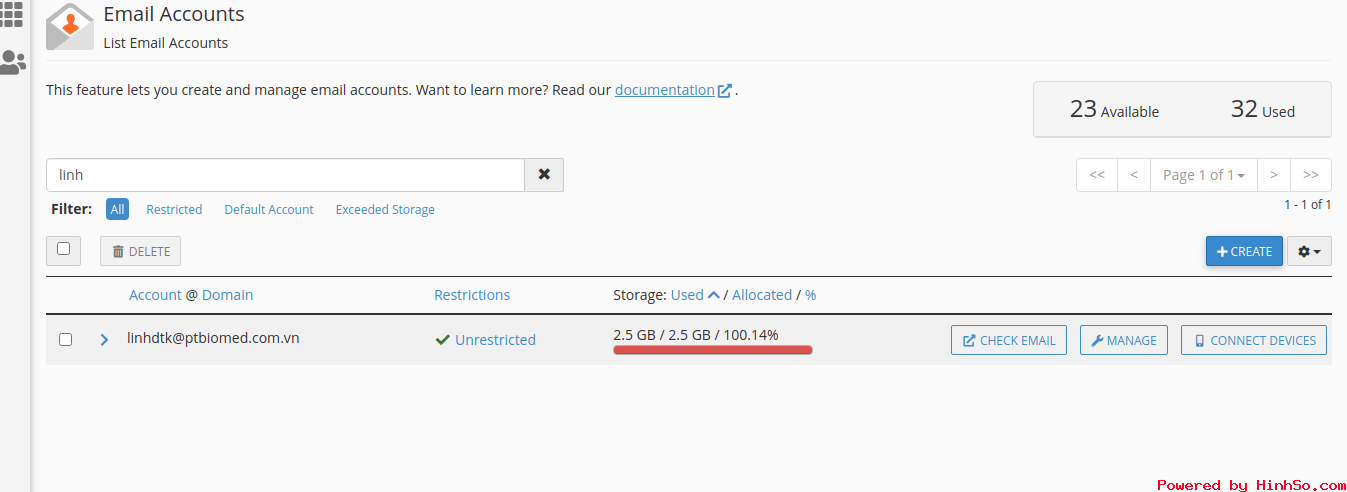Click the Create button

click(x=1244, y=251)
